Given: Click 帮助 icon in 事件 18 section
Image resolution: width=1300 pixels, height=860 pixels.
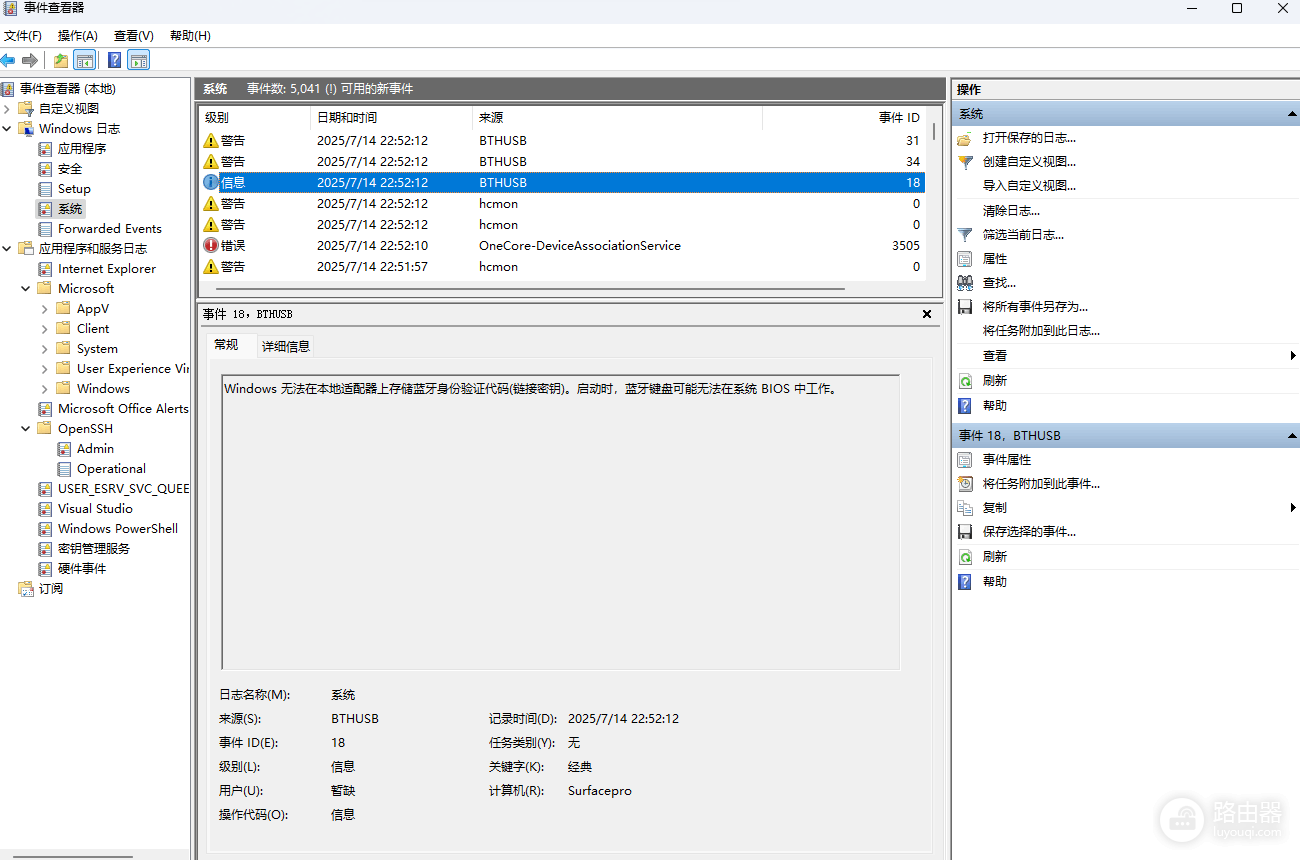Looking at the screenshot, I should click(965, 582).
